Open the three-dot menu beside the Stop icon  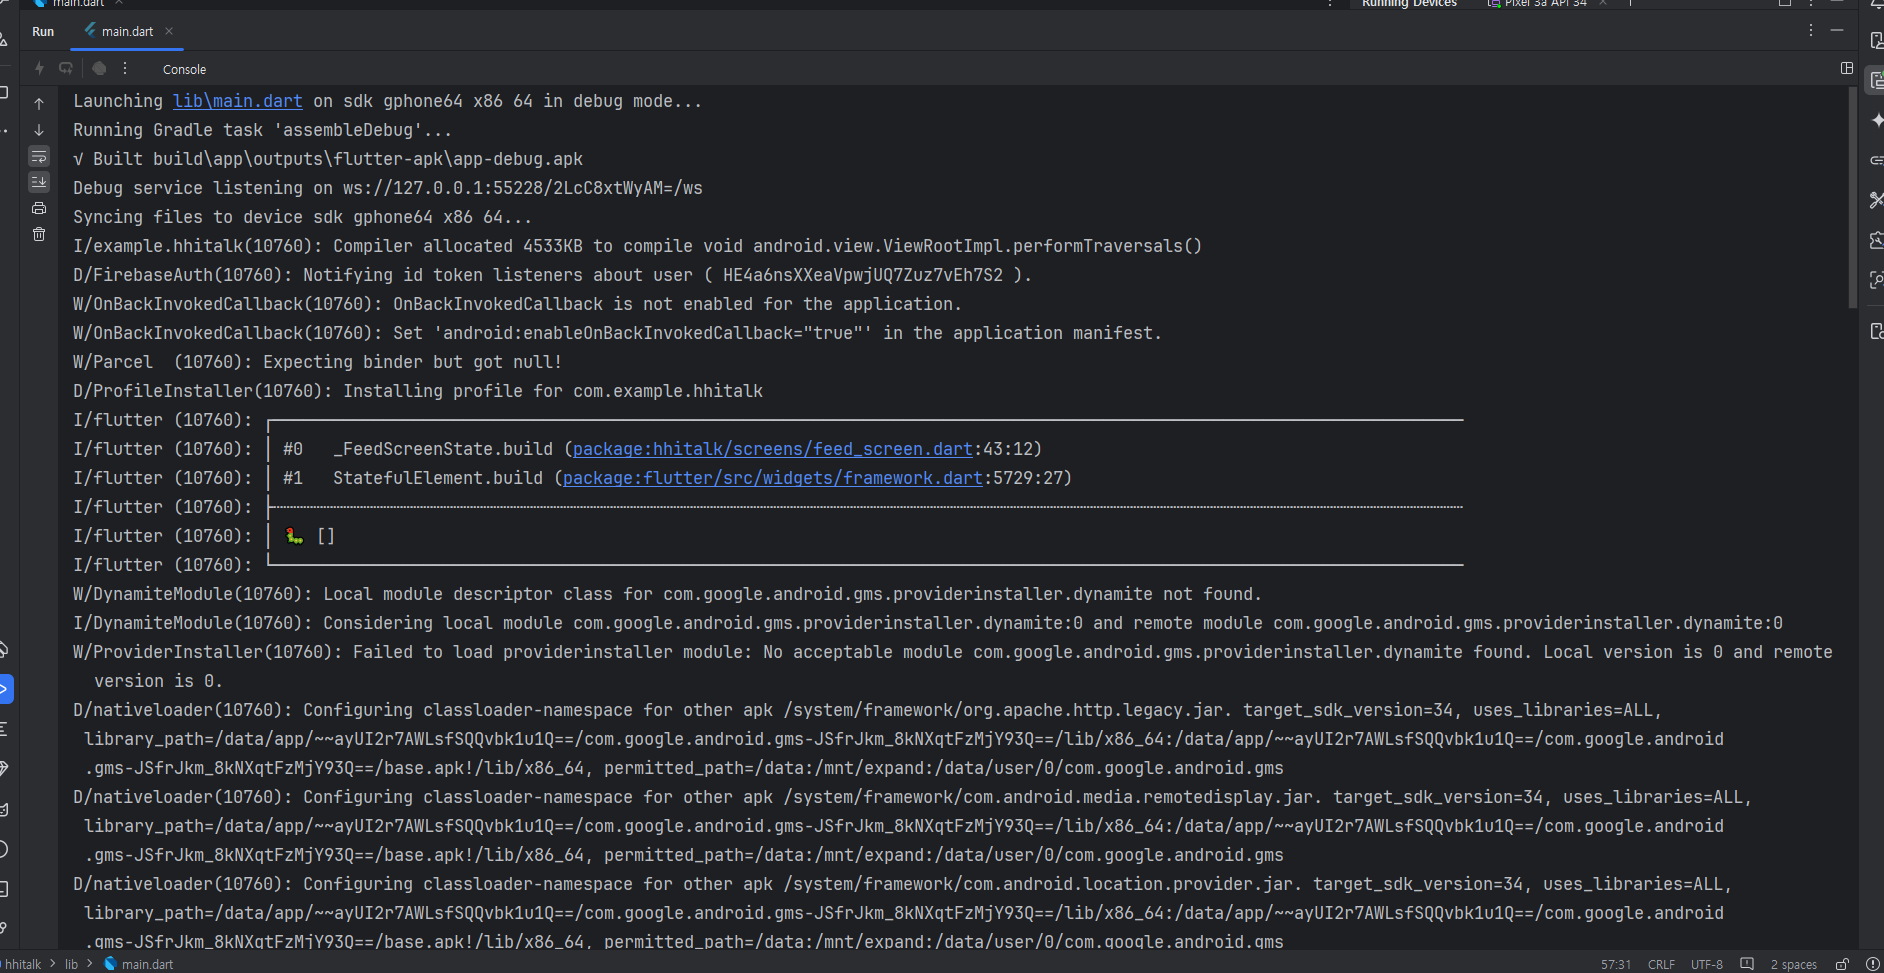(125, 68)
